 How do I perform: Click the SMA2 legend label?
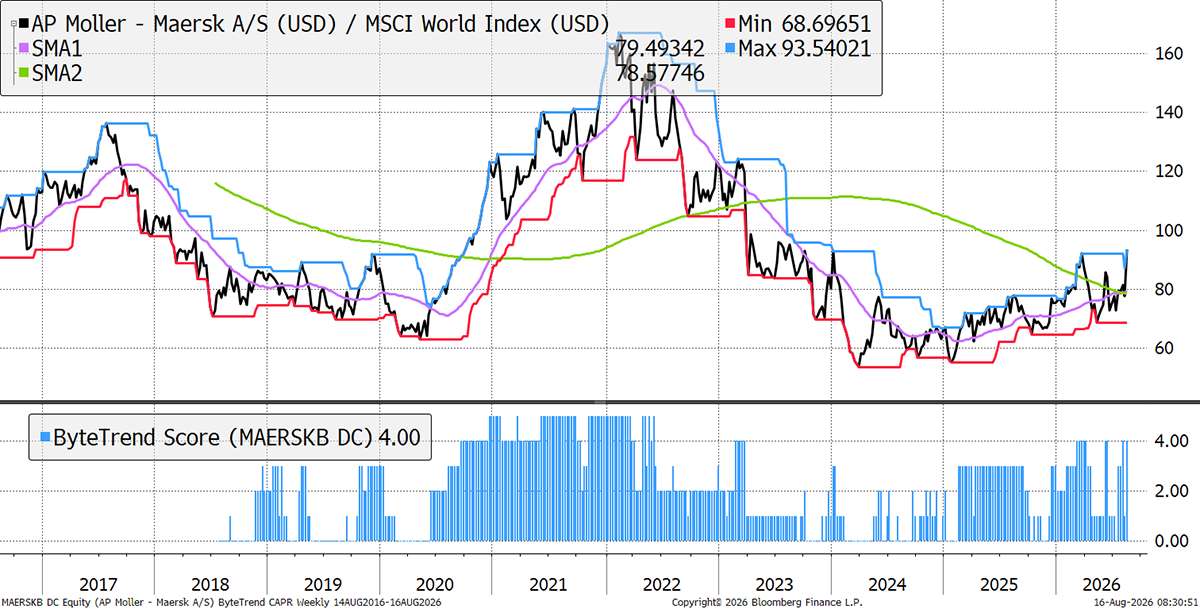(x=59, y=74)
